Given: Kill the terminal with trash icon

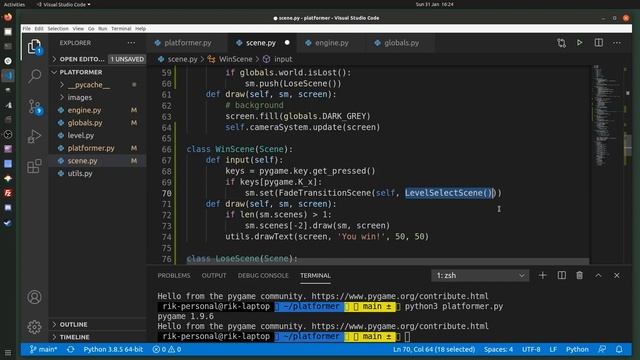Looking at the screenshot, I should [580, 276].
